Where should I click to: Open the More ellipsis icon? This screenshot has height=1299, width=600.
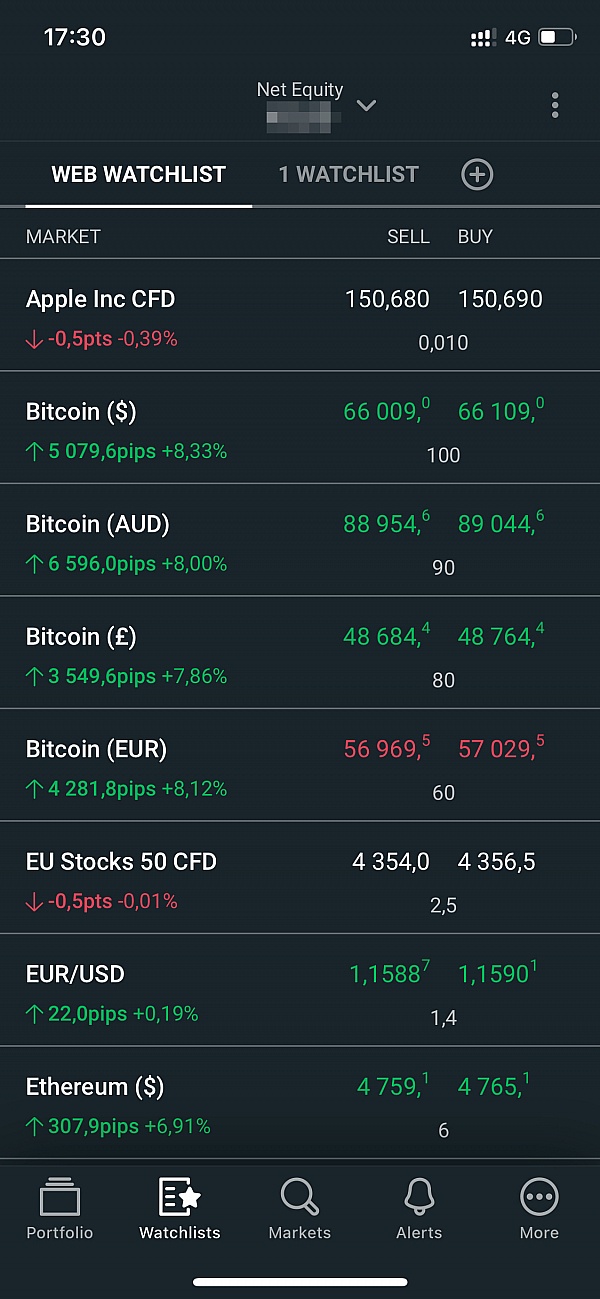pos(539,1197)
